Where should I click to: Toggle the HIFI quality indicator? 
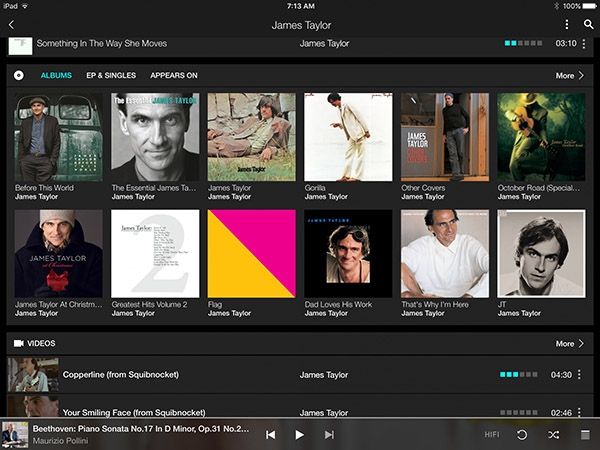click(x=492, y=435)
